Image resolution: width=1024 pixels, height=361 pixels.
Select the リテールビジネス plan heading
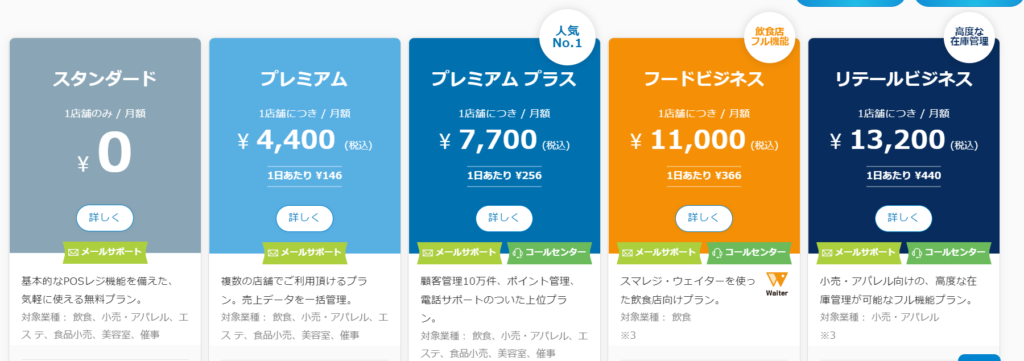click(904, 79)
